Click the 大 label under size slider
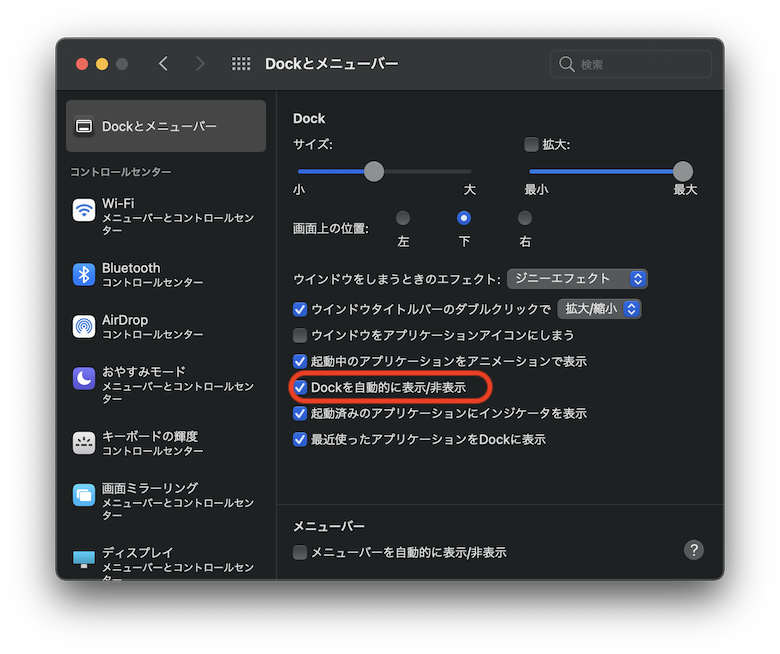The width and height of the screenshot is (780, 654). [470, 189]
